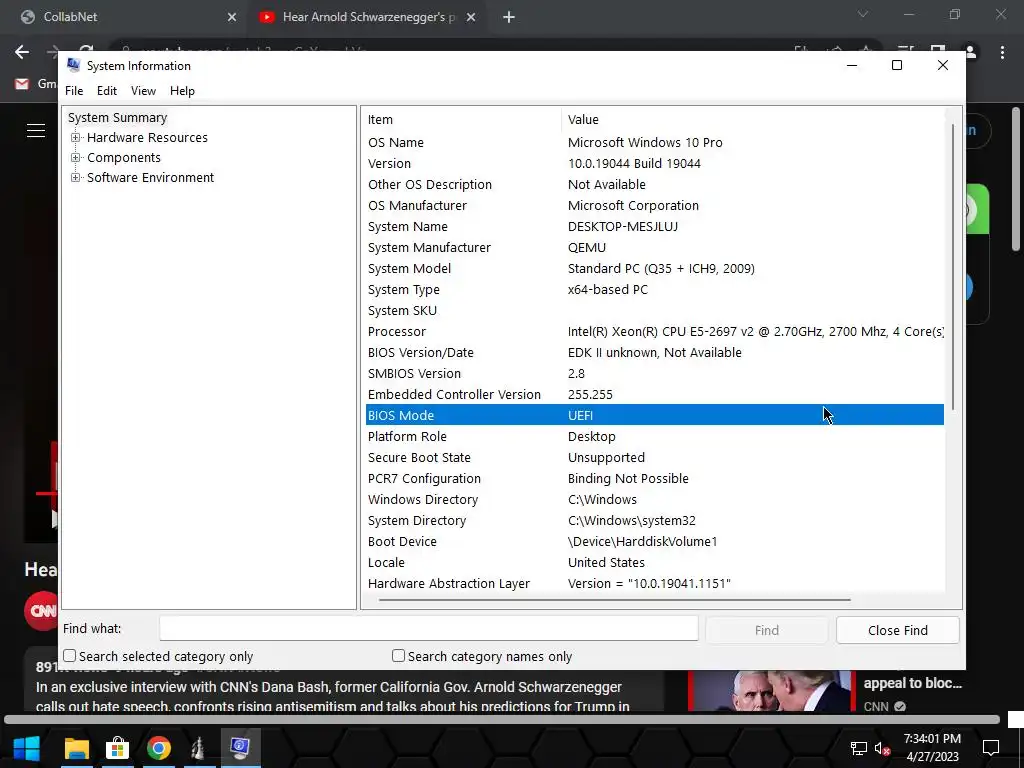Select the System Model row
1024x768 pixels.
tap(655, 268)
